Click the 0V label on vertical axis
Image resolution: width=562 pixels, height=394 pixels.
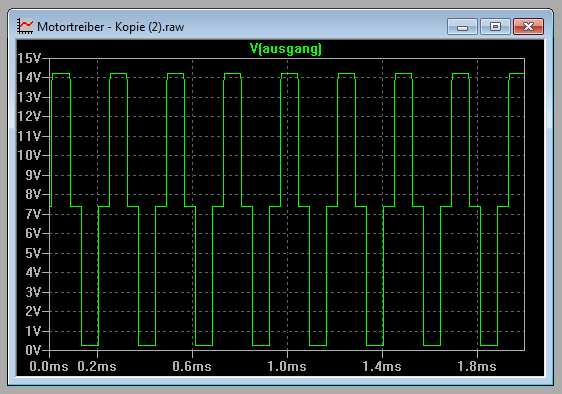[33, 350]
